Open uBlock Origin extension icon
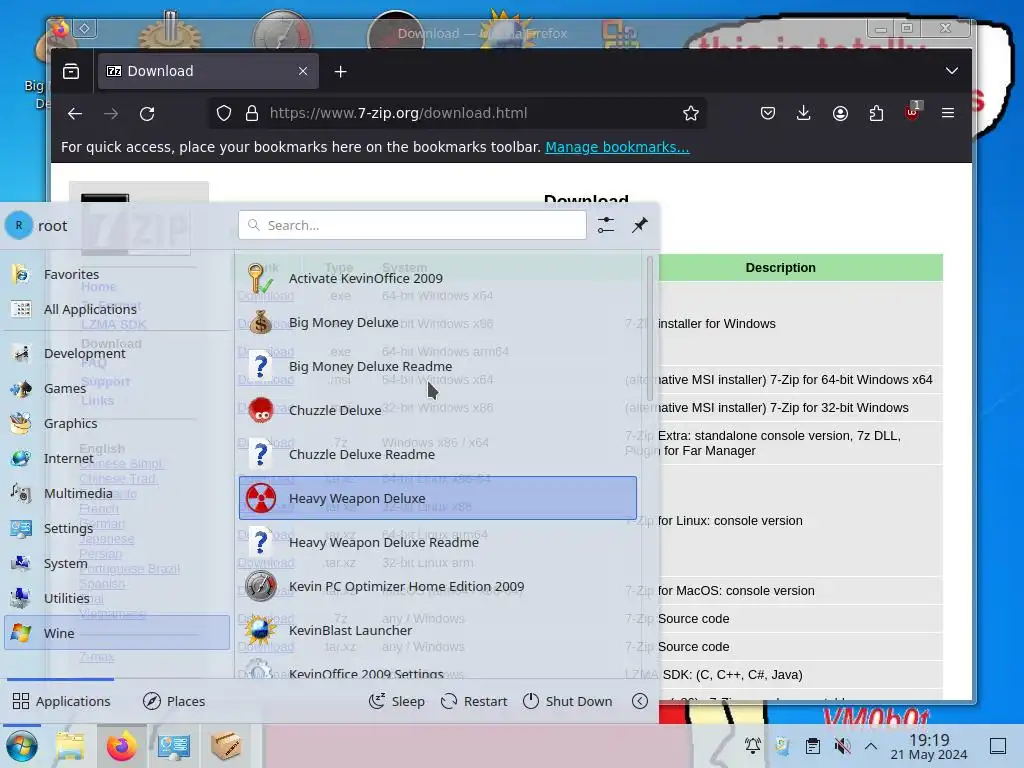Viewport: 1024px width, 768px height. (x=912, y=112)
